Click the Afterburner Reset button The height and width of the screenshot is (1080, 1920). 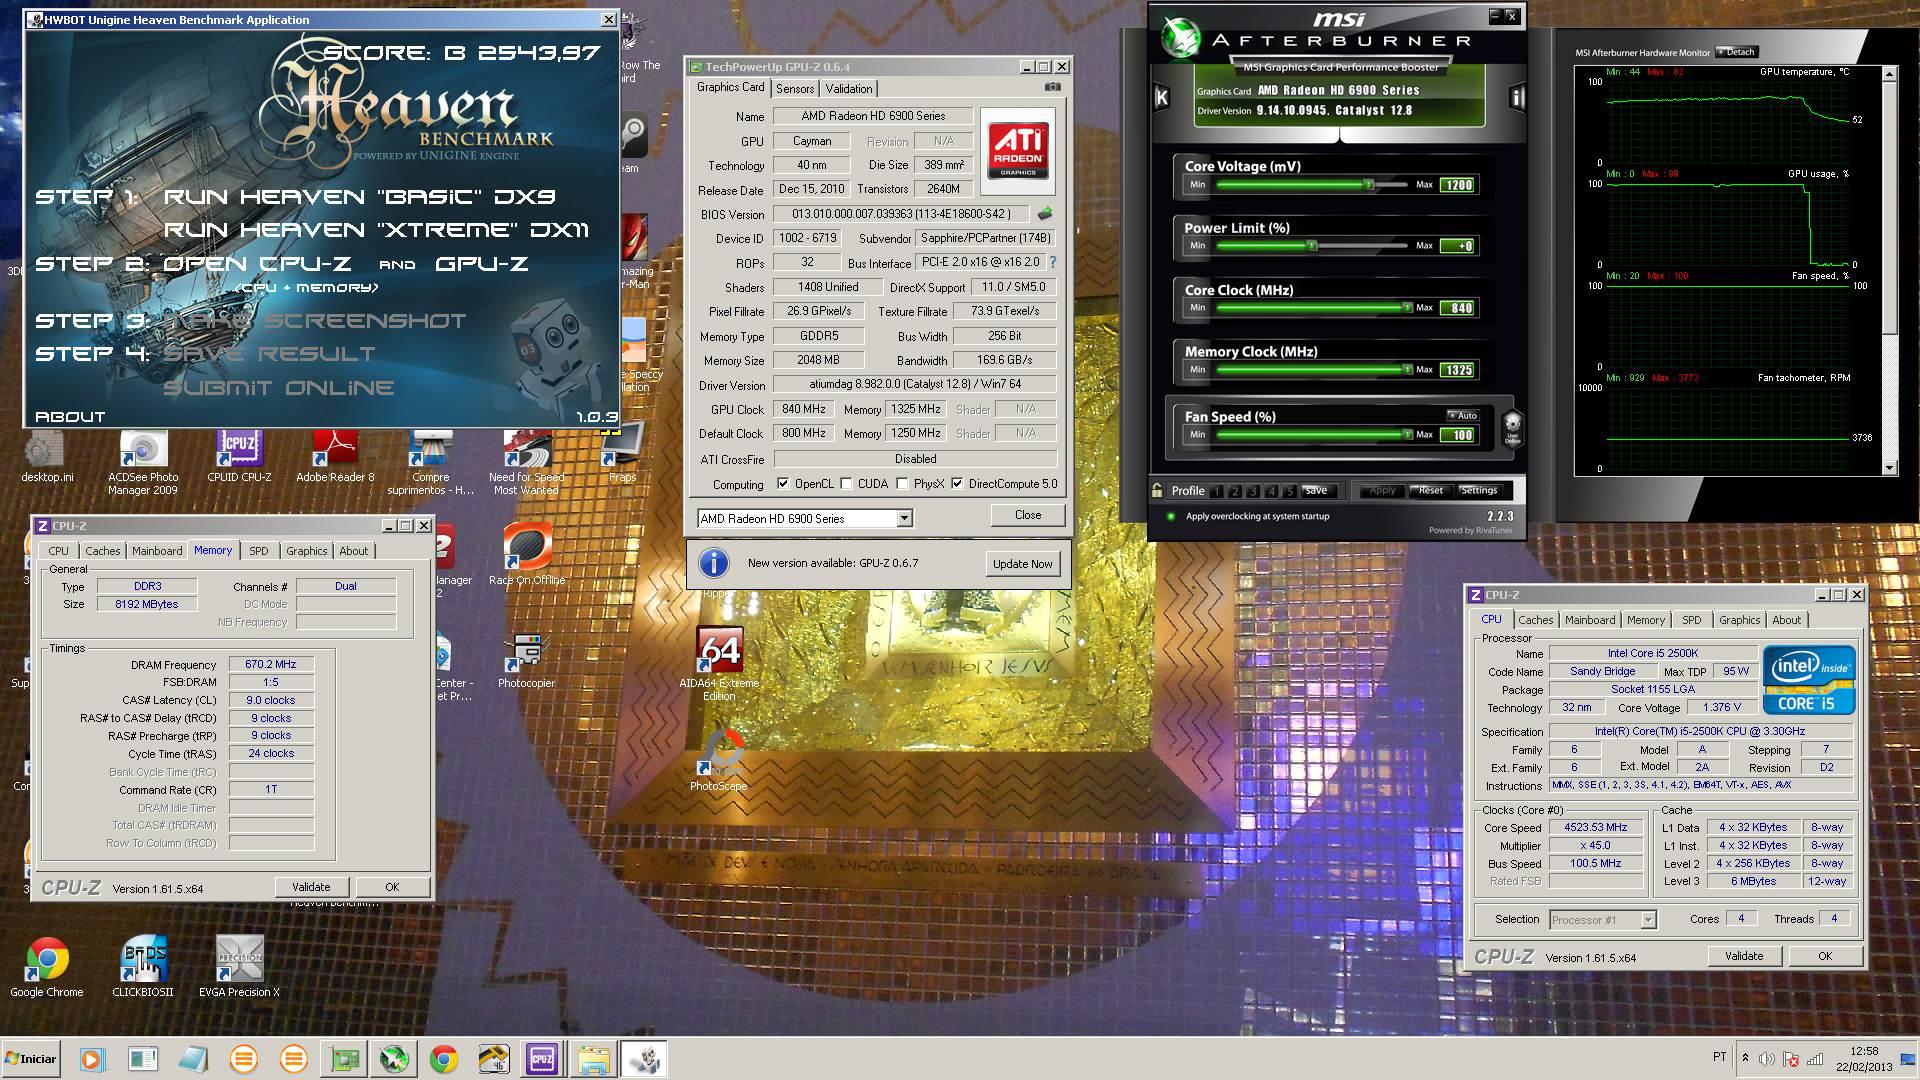pos(1430,490)
